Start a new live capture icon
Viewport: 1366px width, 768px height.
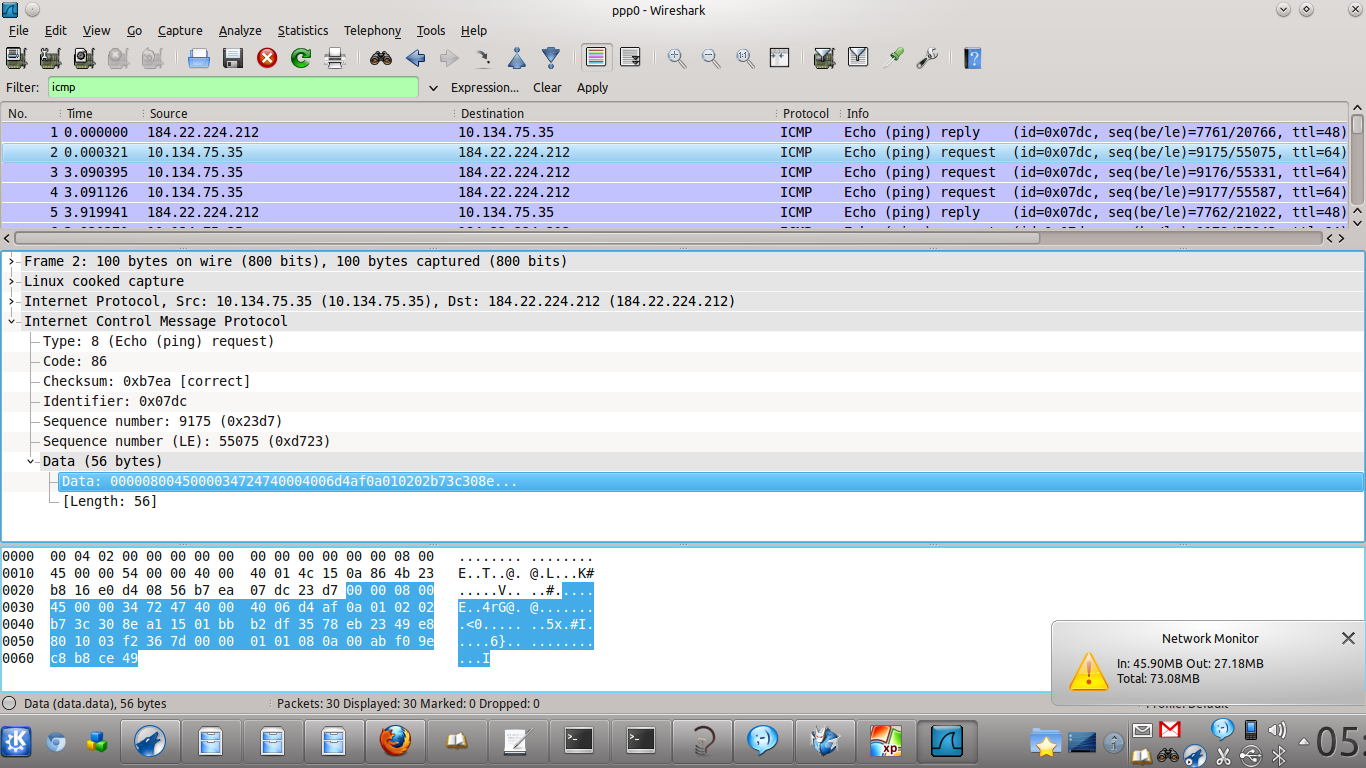[85, 58]
